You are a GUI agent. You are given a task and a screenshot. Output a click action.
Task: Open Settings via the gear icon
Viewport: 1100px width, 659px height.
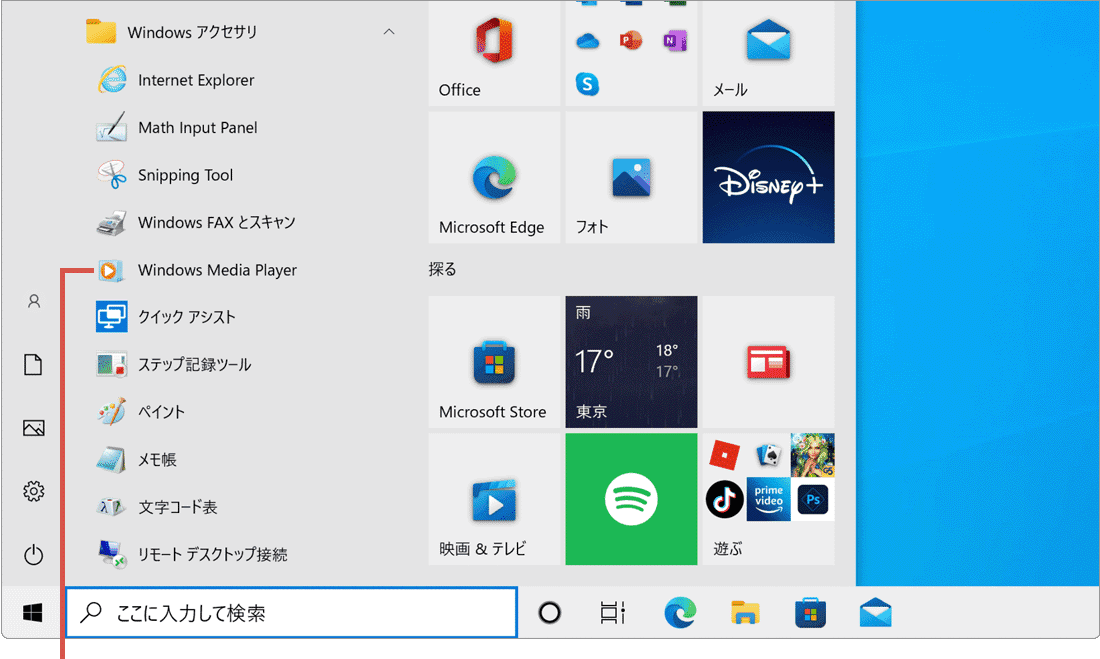coord(33,491)
